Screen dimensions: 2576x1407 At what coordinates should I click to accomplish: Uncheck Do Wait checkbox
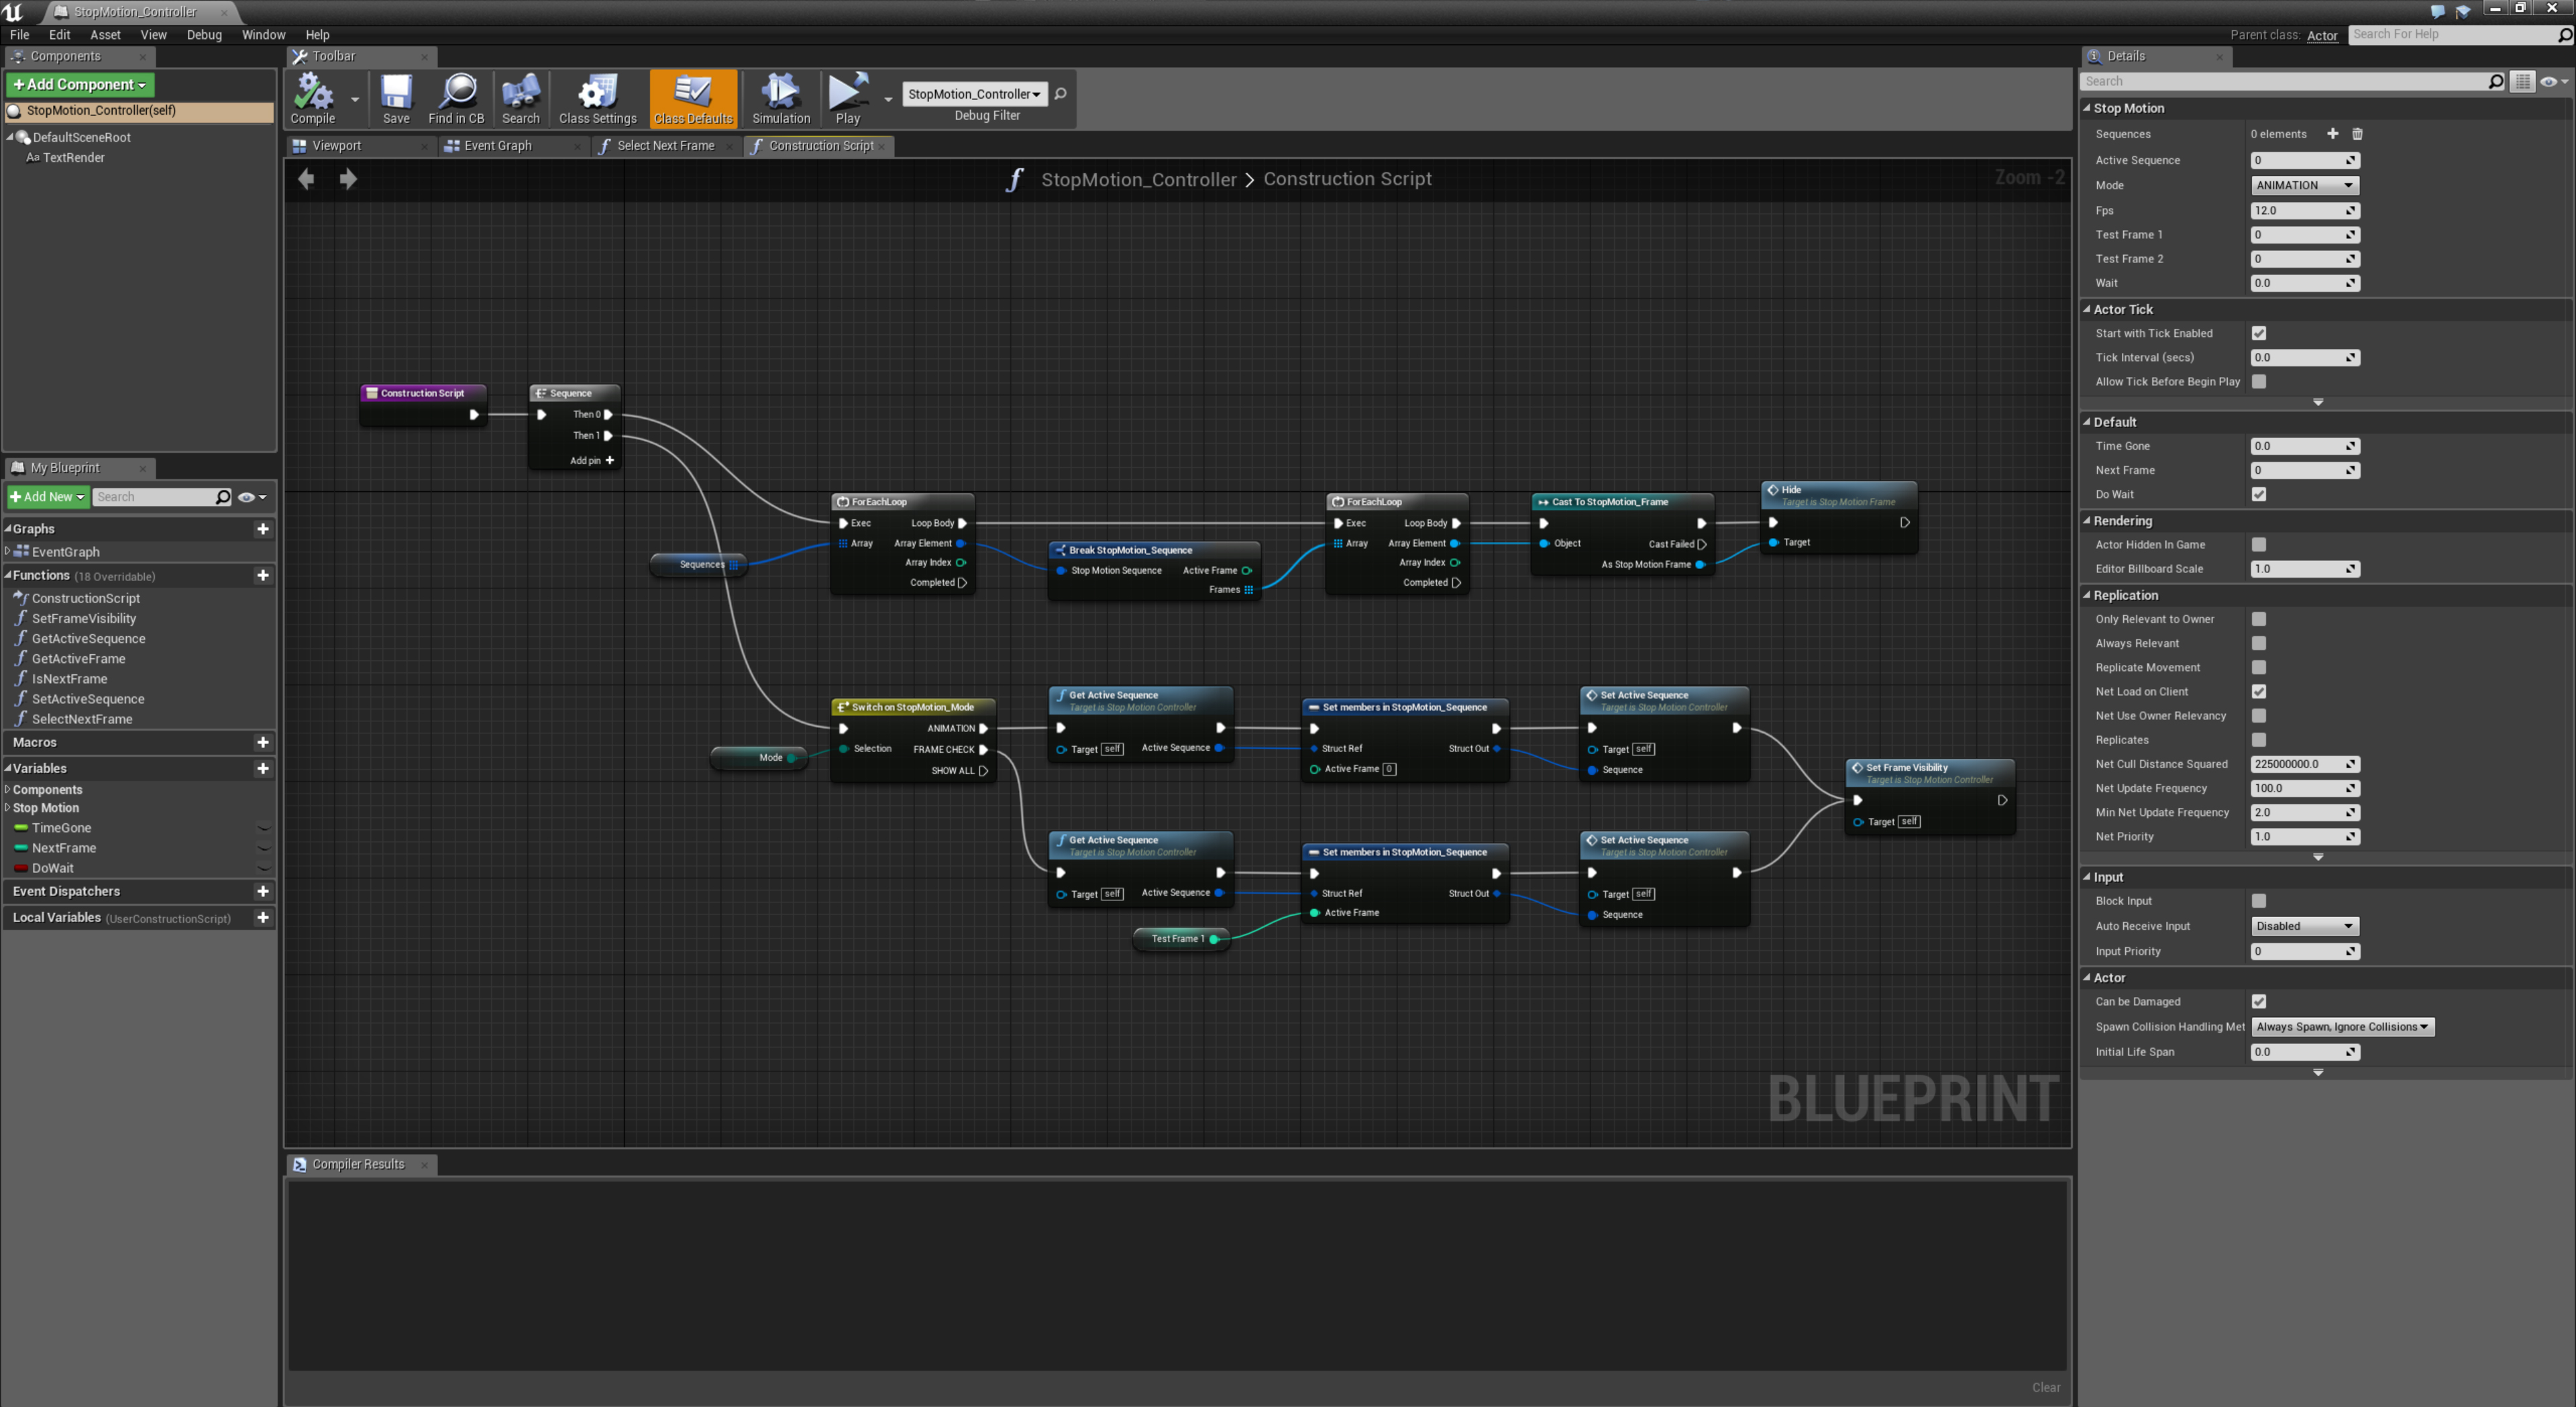point(2258,494)
